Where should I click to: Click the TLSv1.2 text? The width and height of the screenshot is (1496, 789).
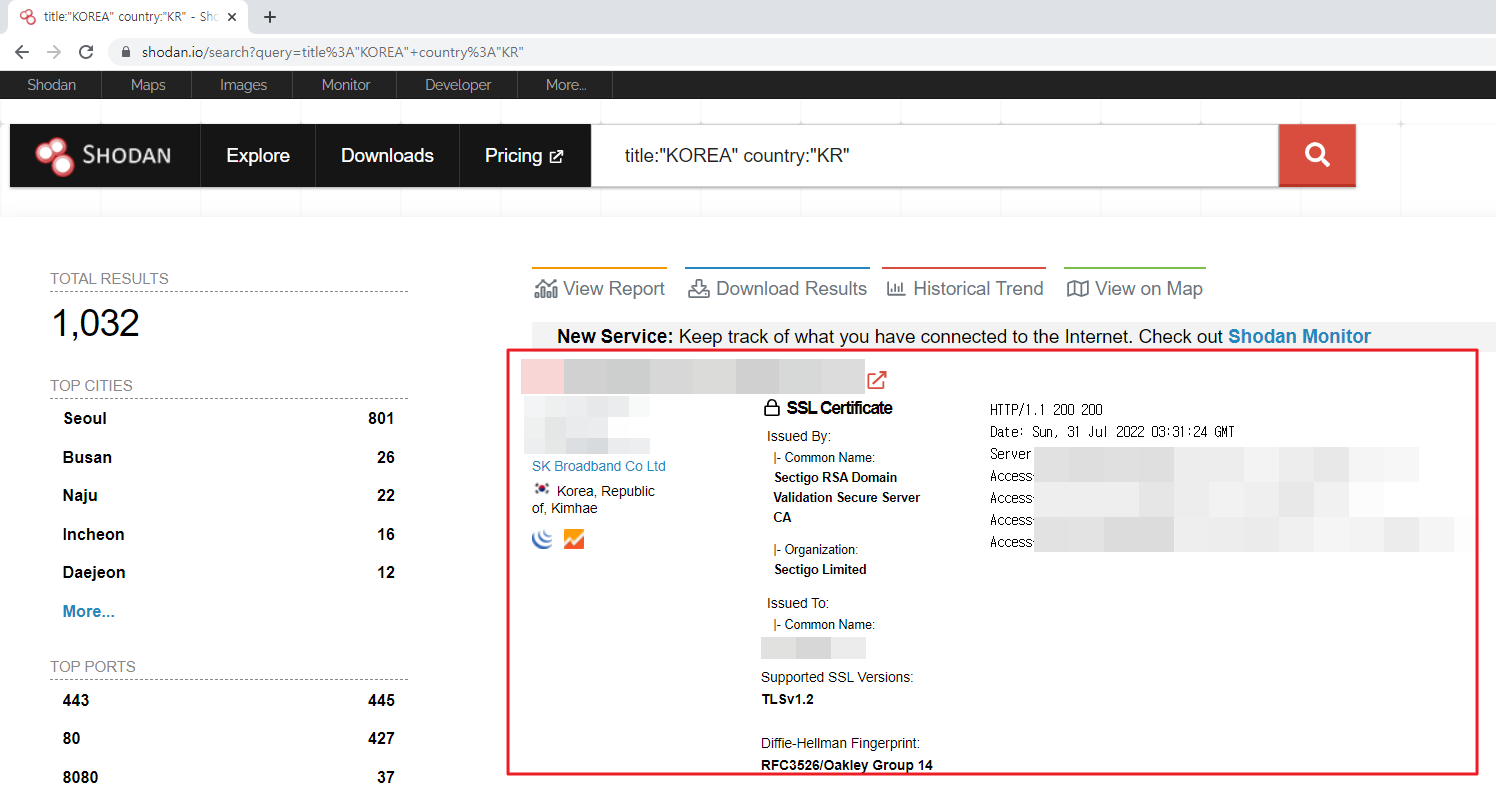pyautogui.click(x=787, y=699)
